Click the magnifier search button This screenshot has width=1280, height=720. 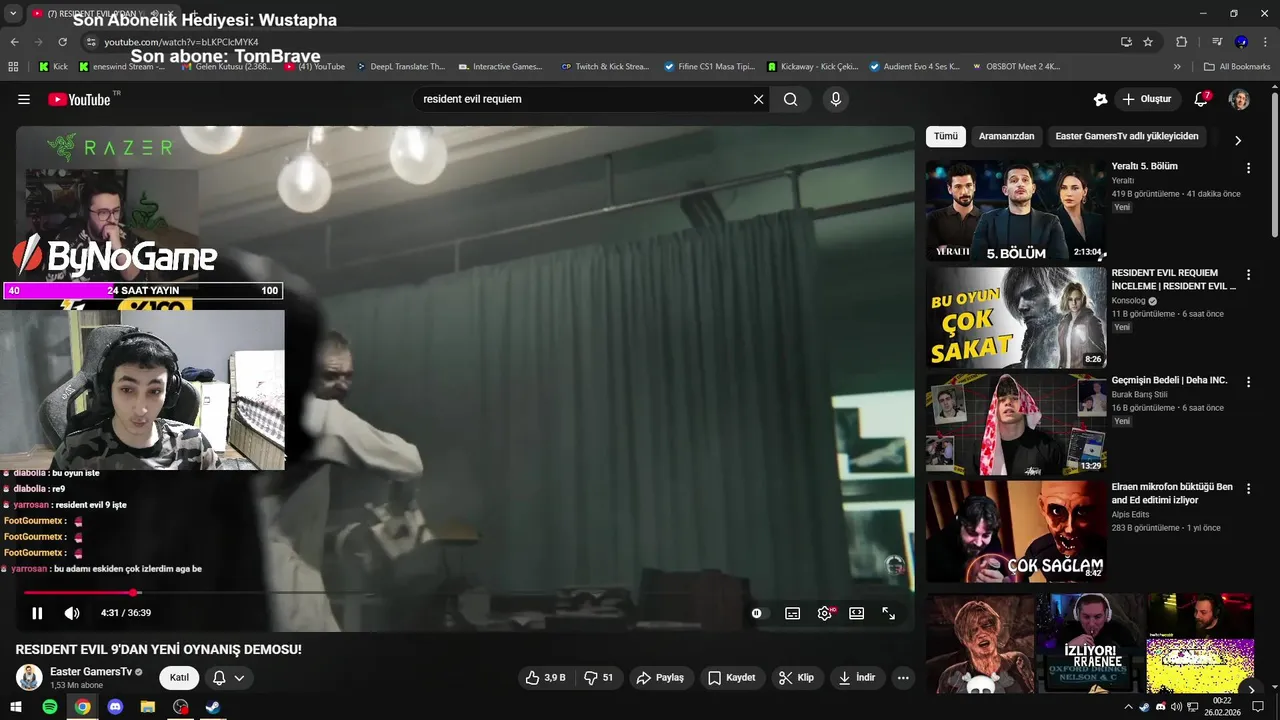pyautogui.click(x=791, y=99)
